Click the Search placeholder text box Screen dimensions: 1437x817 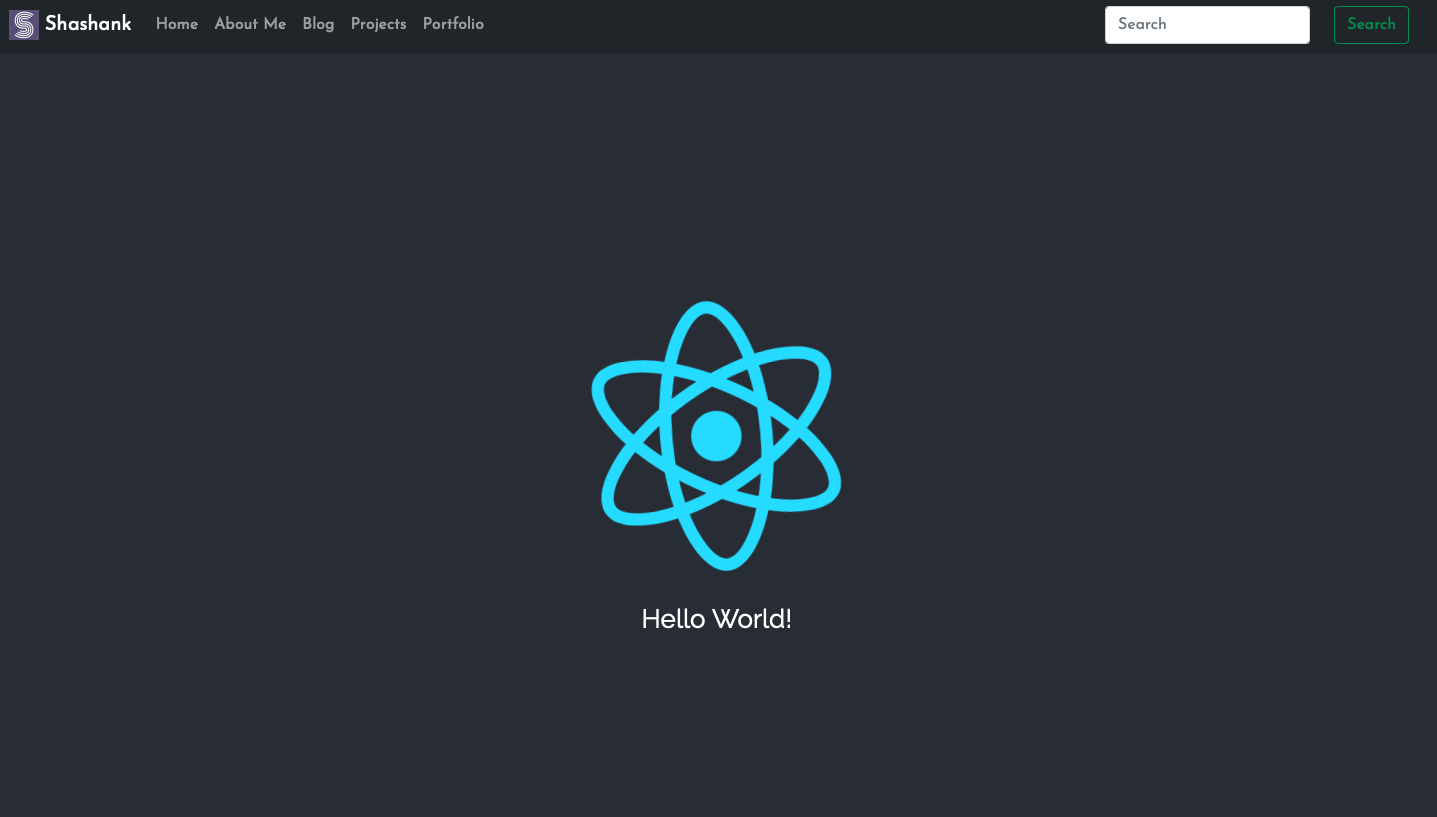point(1206,24)
